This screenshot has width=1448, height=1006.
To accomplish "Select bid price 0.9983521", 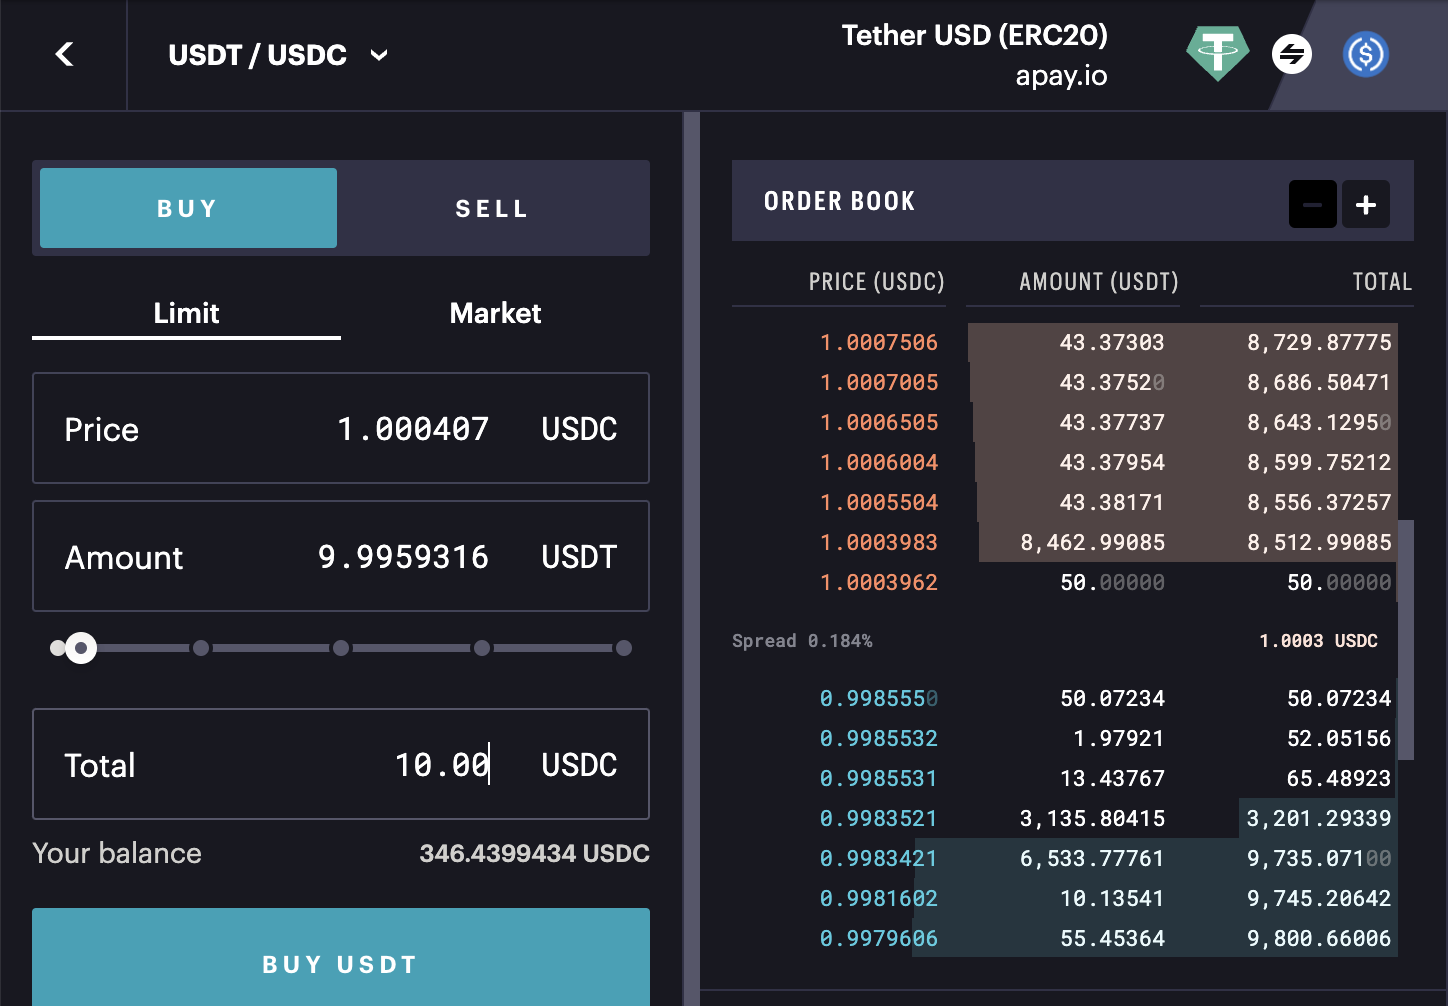I will point(879,818).
